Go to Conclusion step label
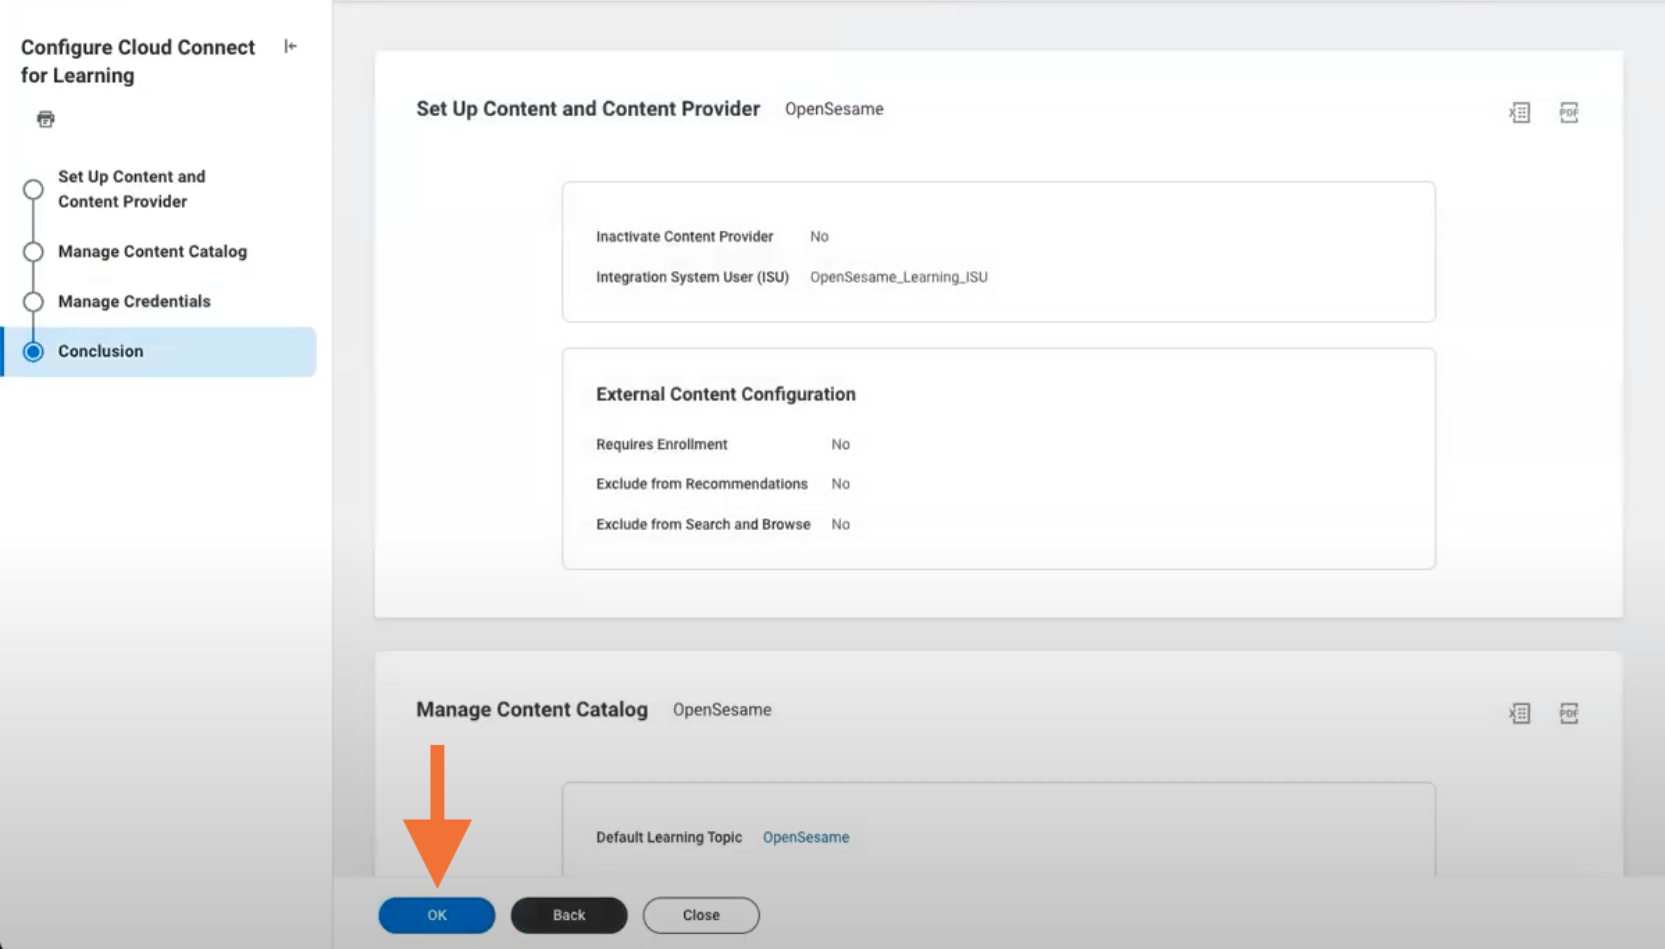This screenshot has height=949, width=1665. coord(100,351)
